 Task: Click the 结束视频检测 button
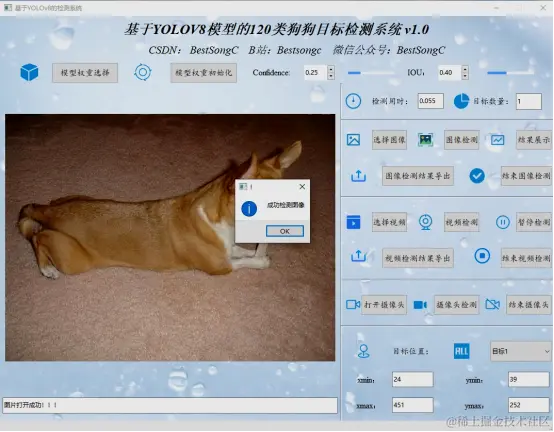pyautogui.click(x=526, y=258)
